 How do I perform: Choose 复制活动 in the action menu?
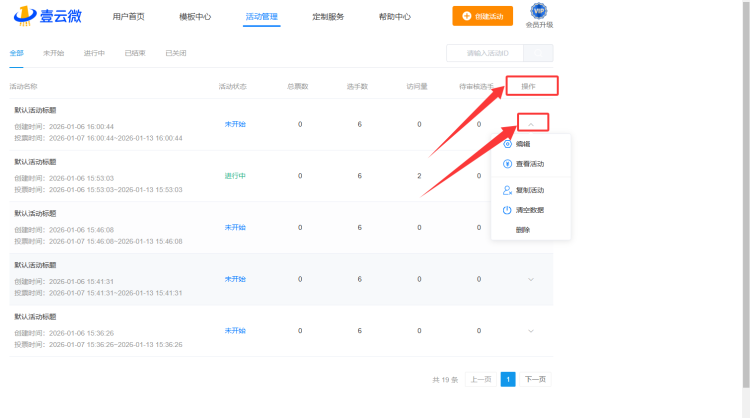coord(530,190)
